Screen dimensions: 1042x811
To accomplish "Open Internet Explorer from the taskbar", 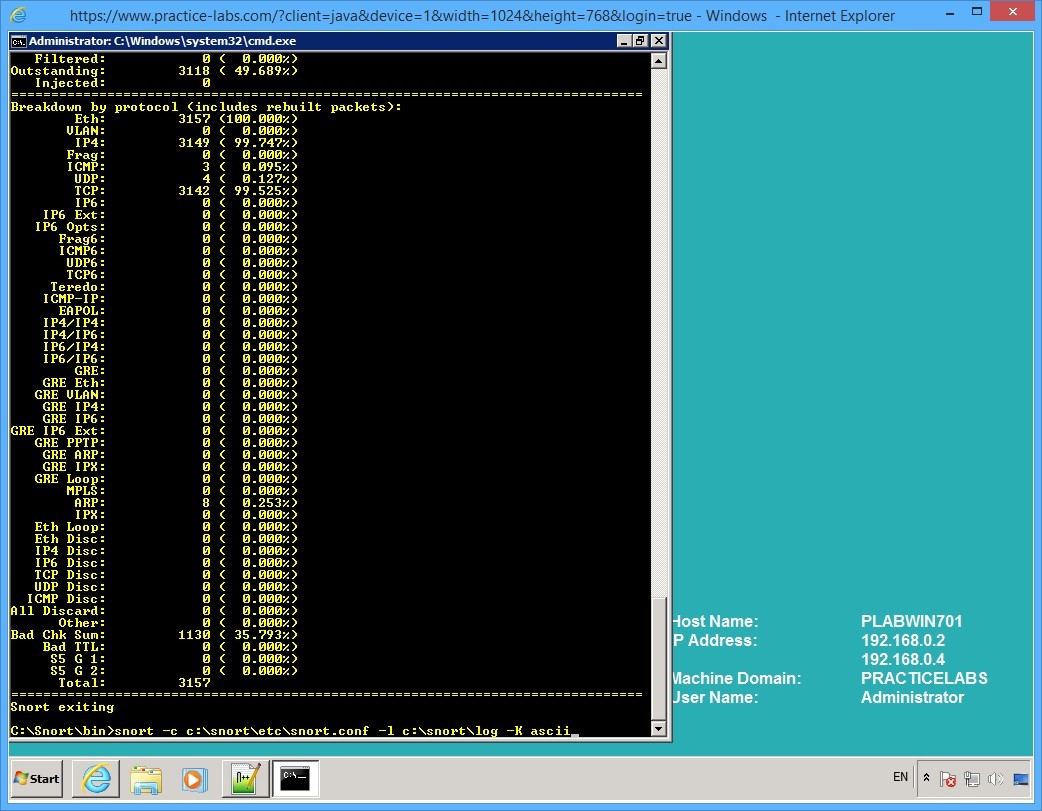I will click(95, 778).
